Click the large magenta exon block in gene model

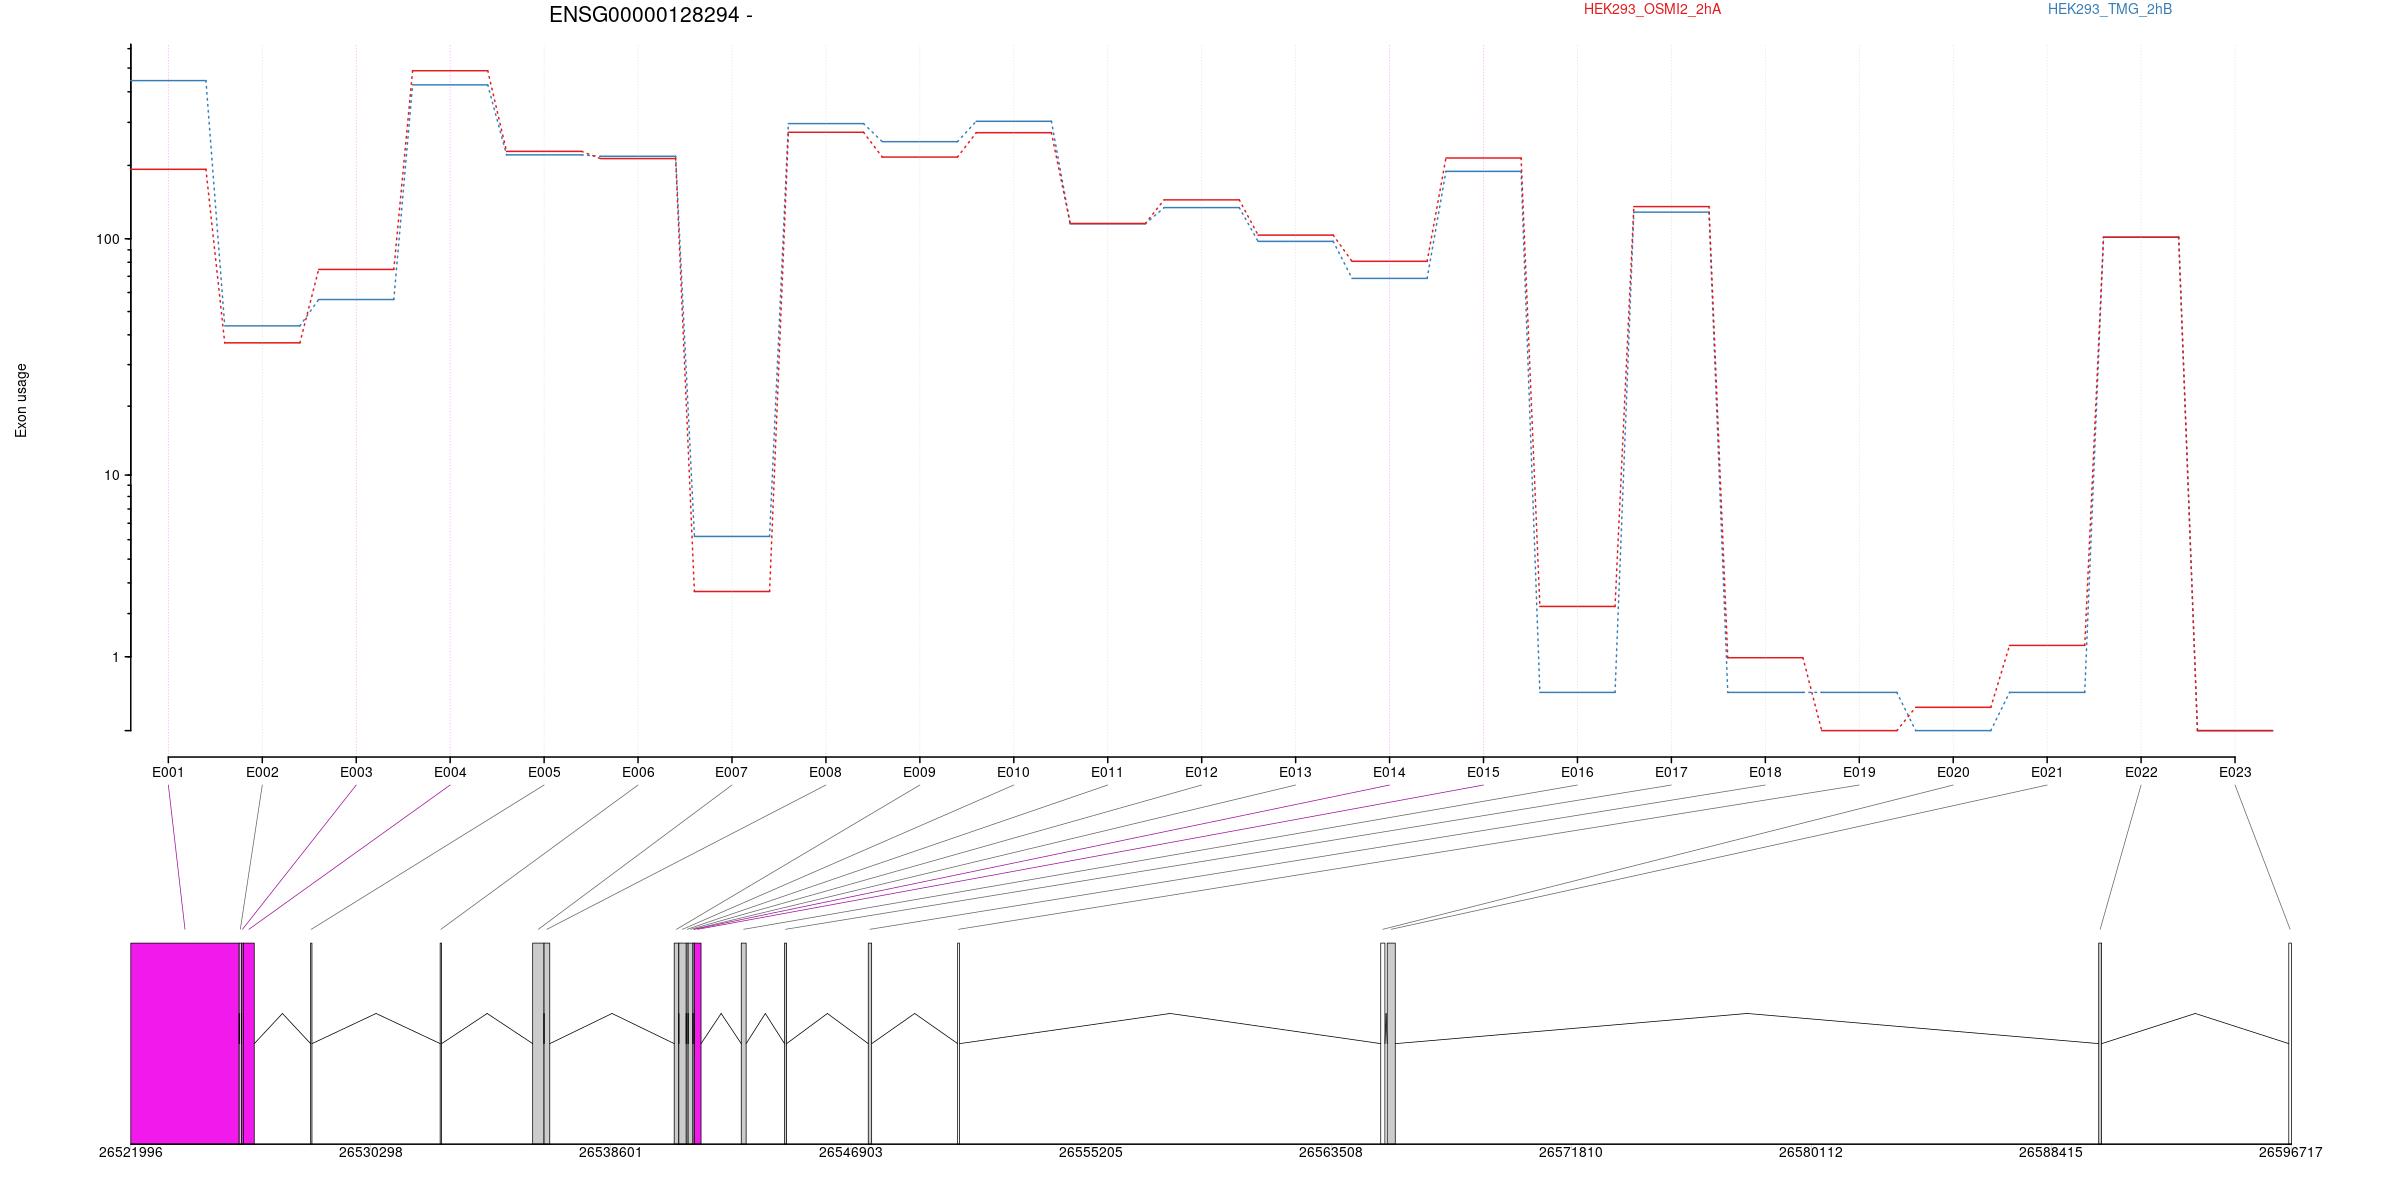185,1043
